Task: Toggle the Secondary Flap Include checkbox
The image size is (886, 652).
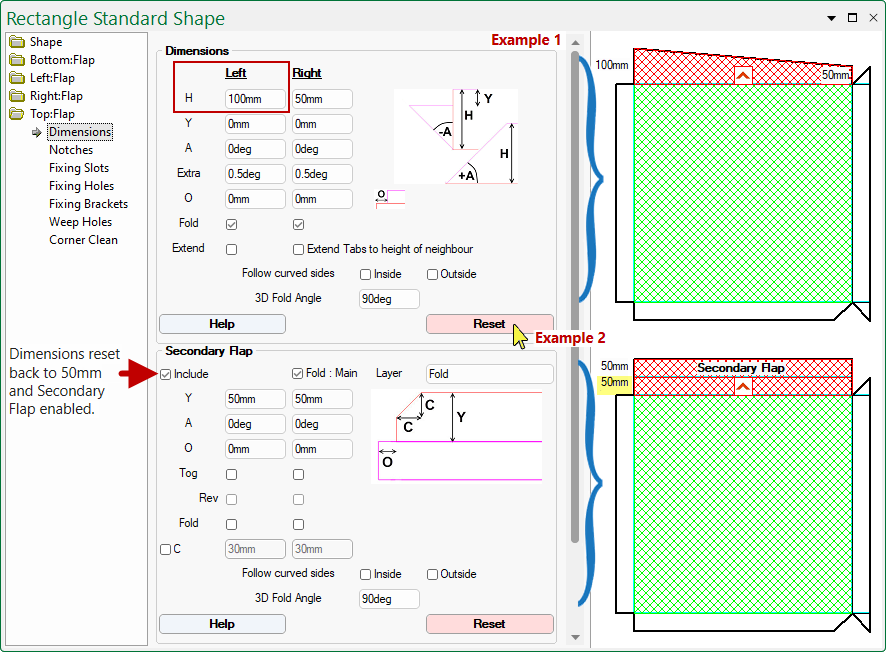Action: (166, 374)
